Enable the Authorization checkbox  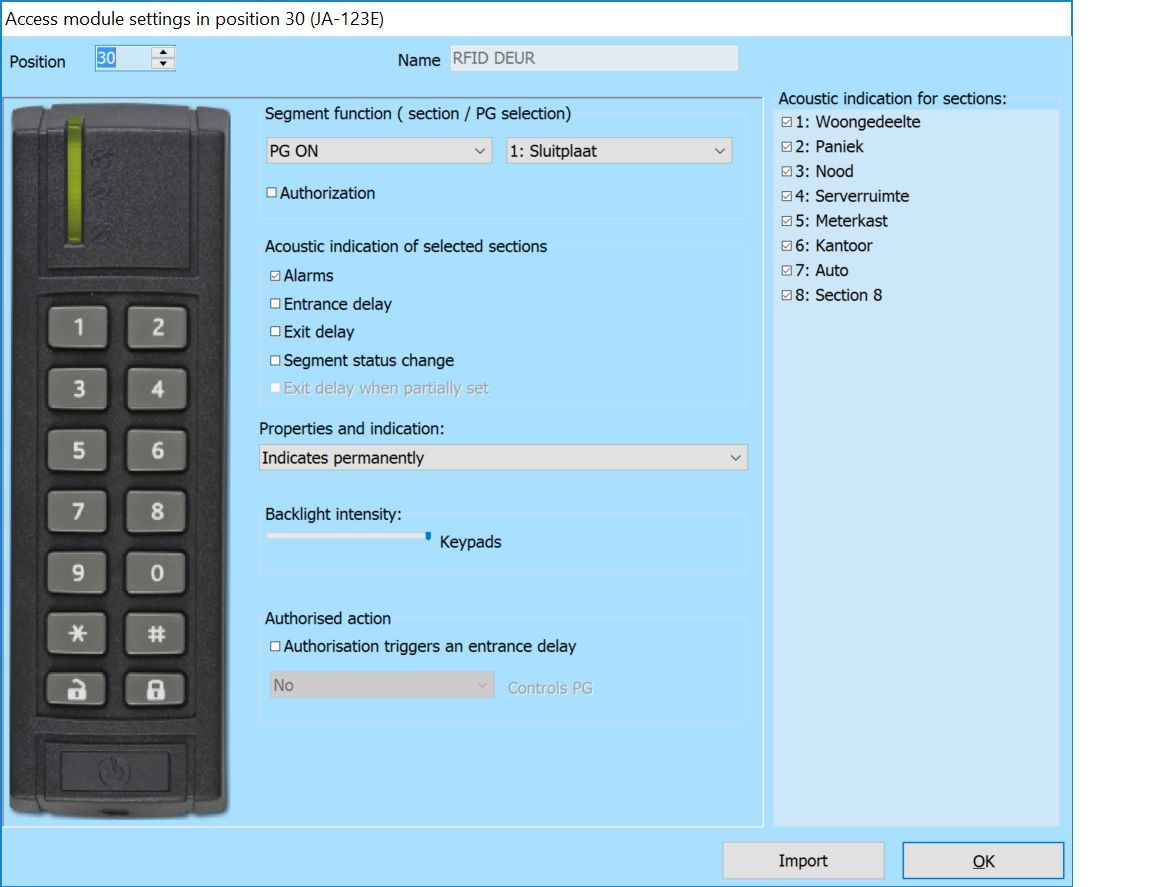[272, 193]
